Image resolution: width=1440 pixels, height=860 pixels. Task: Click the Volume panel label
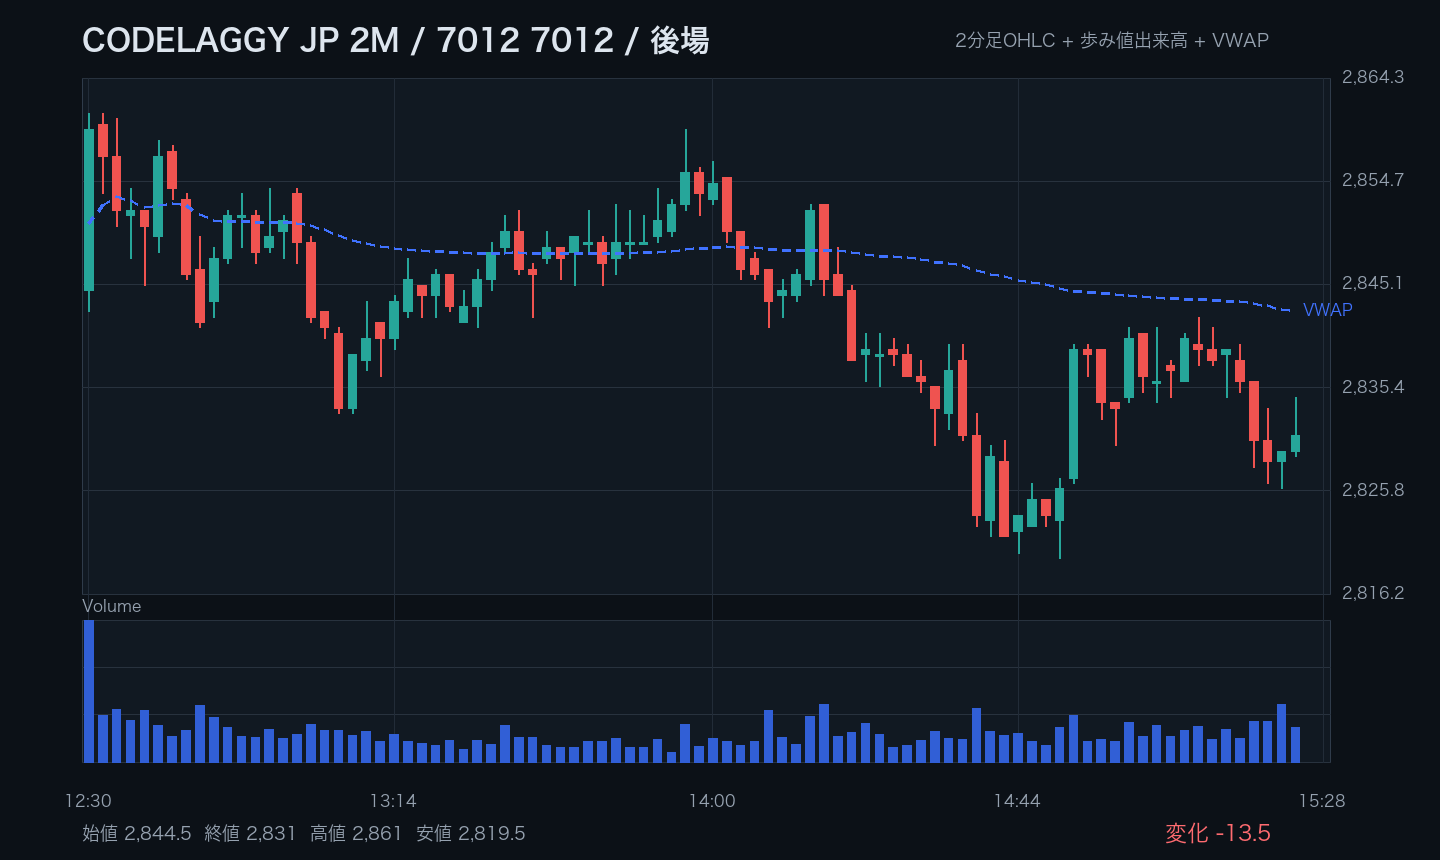coord(111,606)
